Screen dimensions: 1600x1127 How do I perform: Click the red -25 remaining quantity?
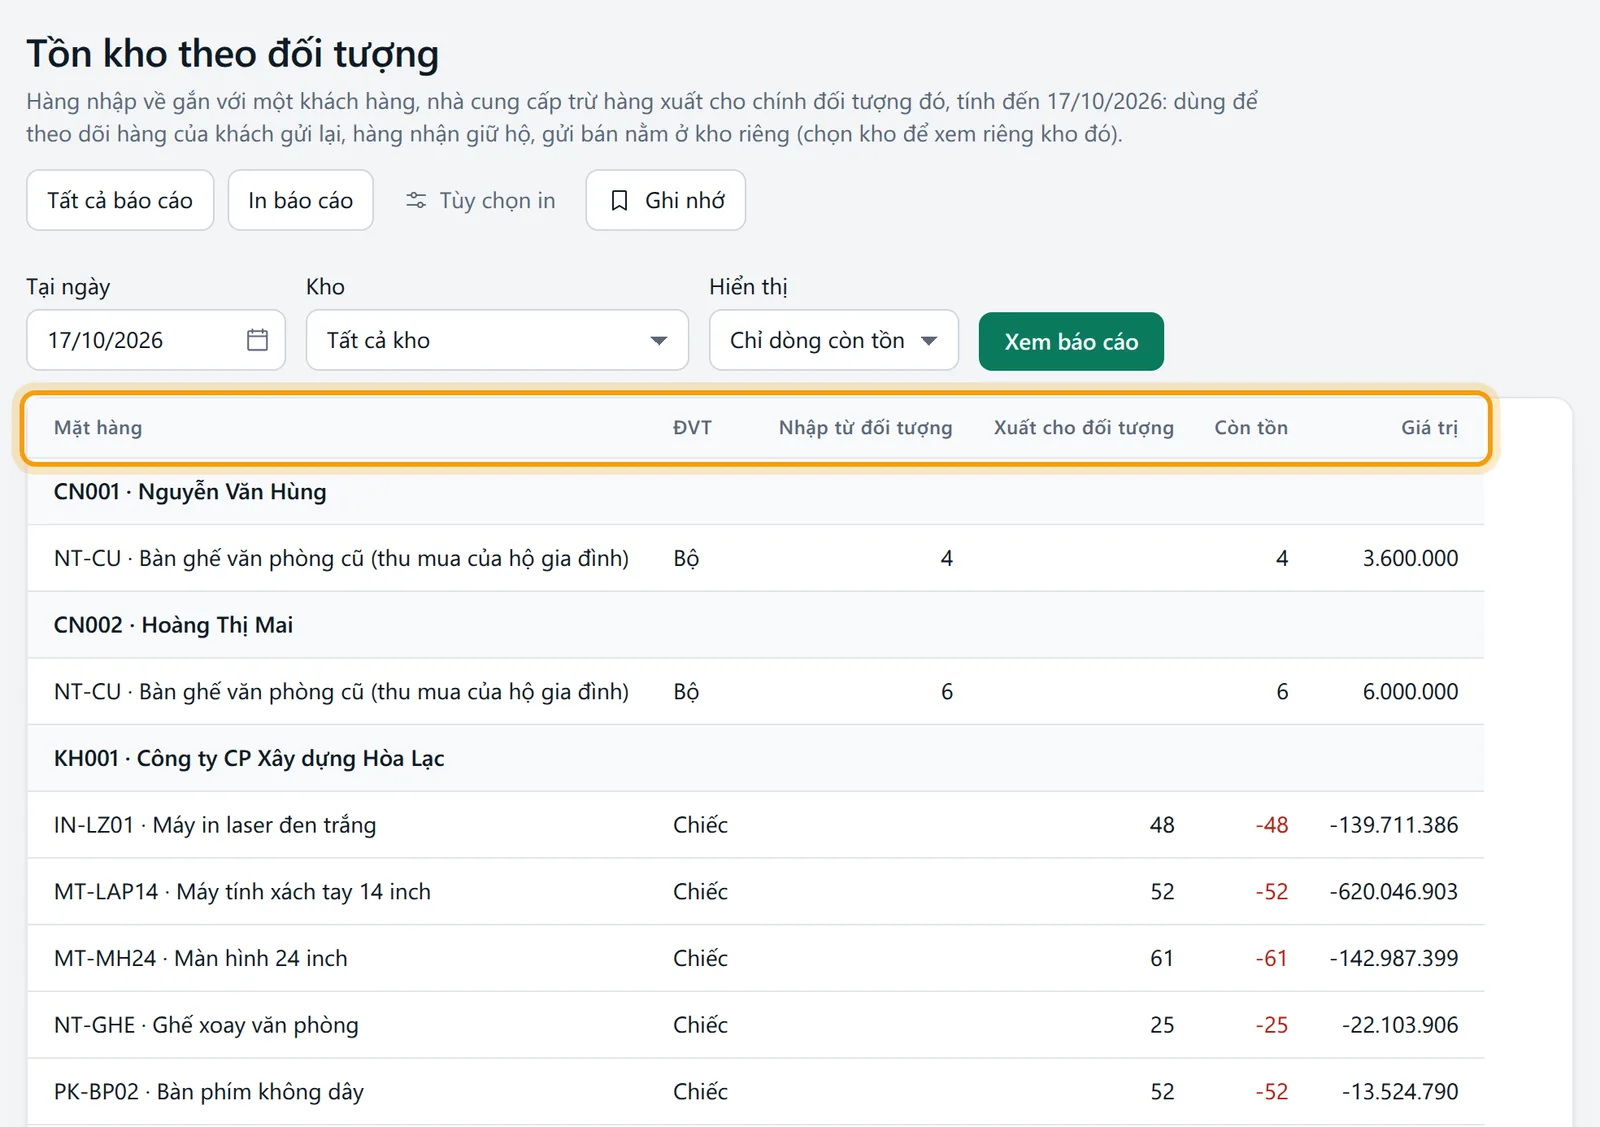[x=1272, y=1025]
